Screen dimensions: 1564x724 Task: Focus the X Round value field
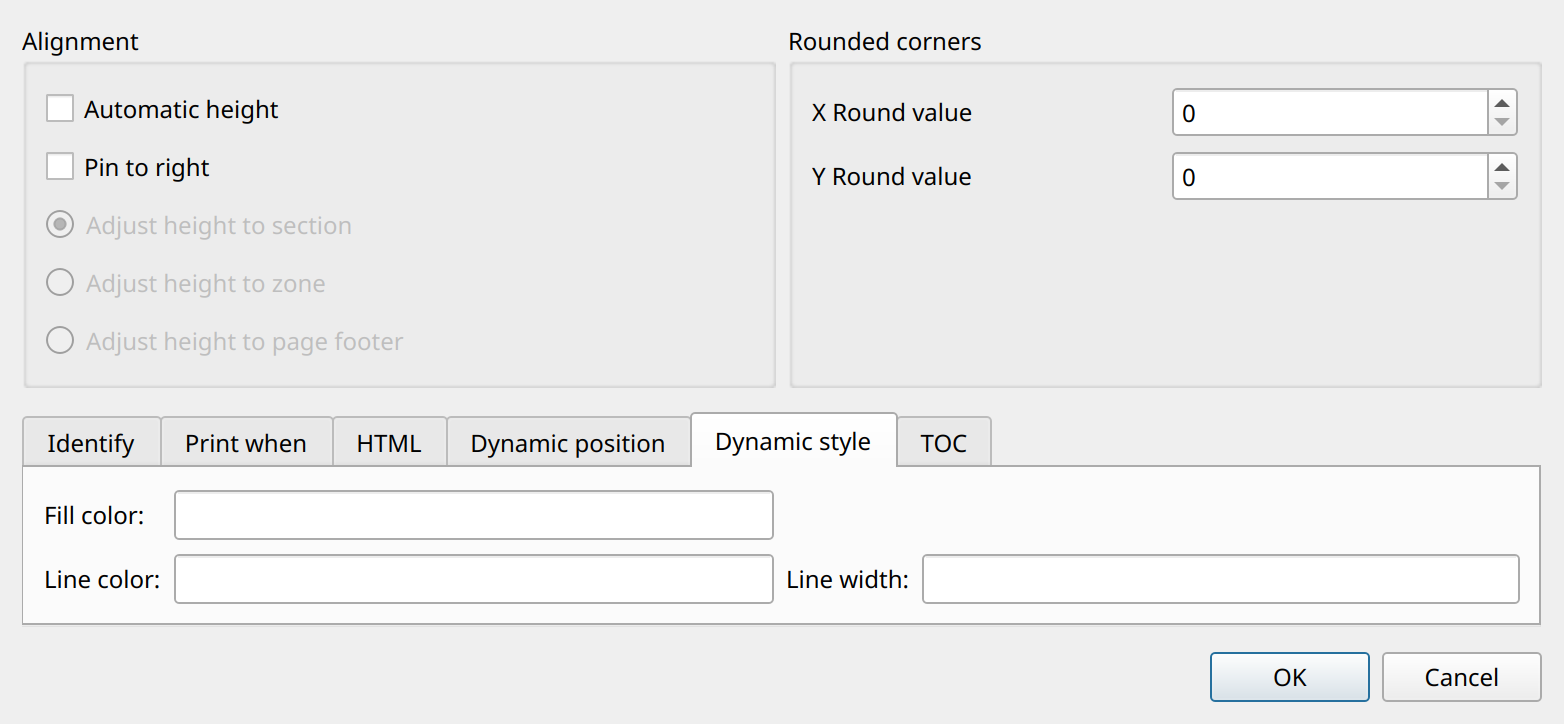1330,112
